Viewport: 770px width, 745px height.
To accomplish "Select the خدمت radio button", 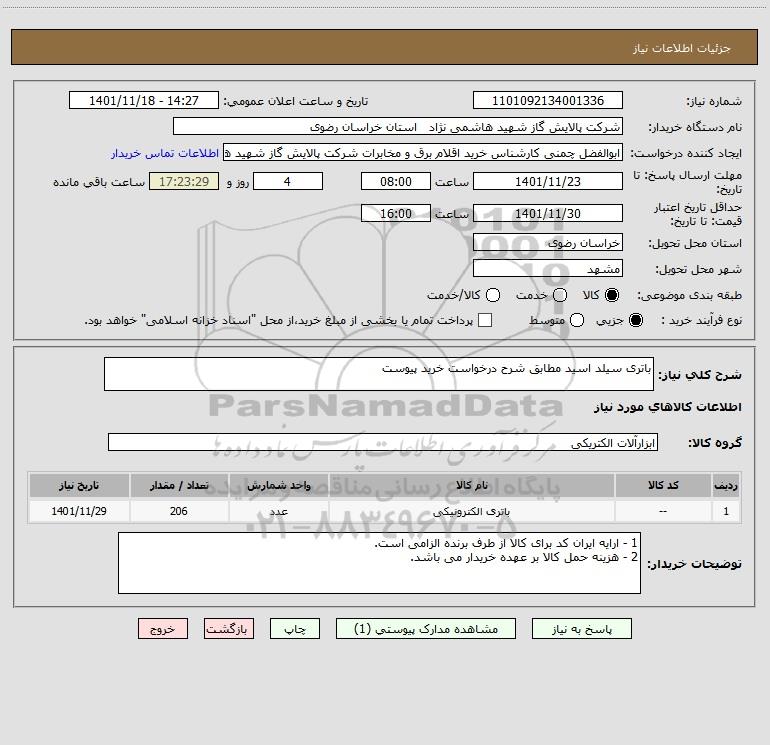I will pyautogui.click(x=560, y=295).
